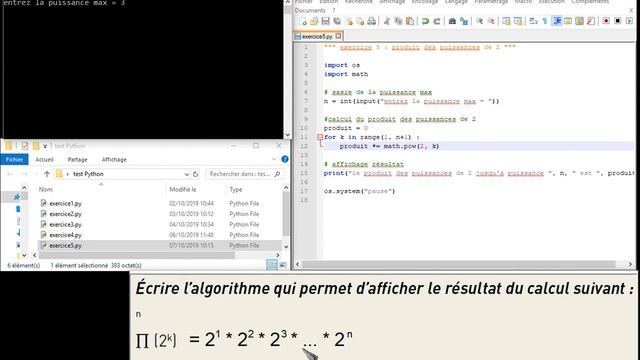Print the document using the printer icon
640x360 pixels.
[x=371, y=21]
